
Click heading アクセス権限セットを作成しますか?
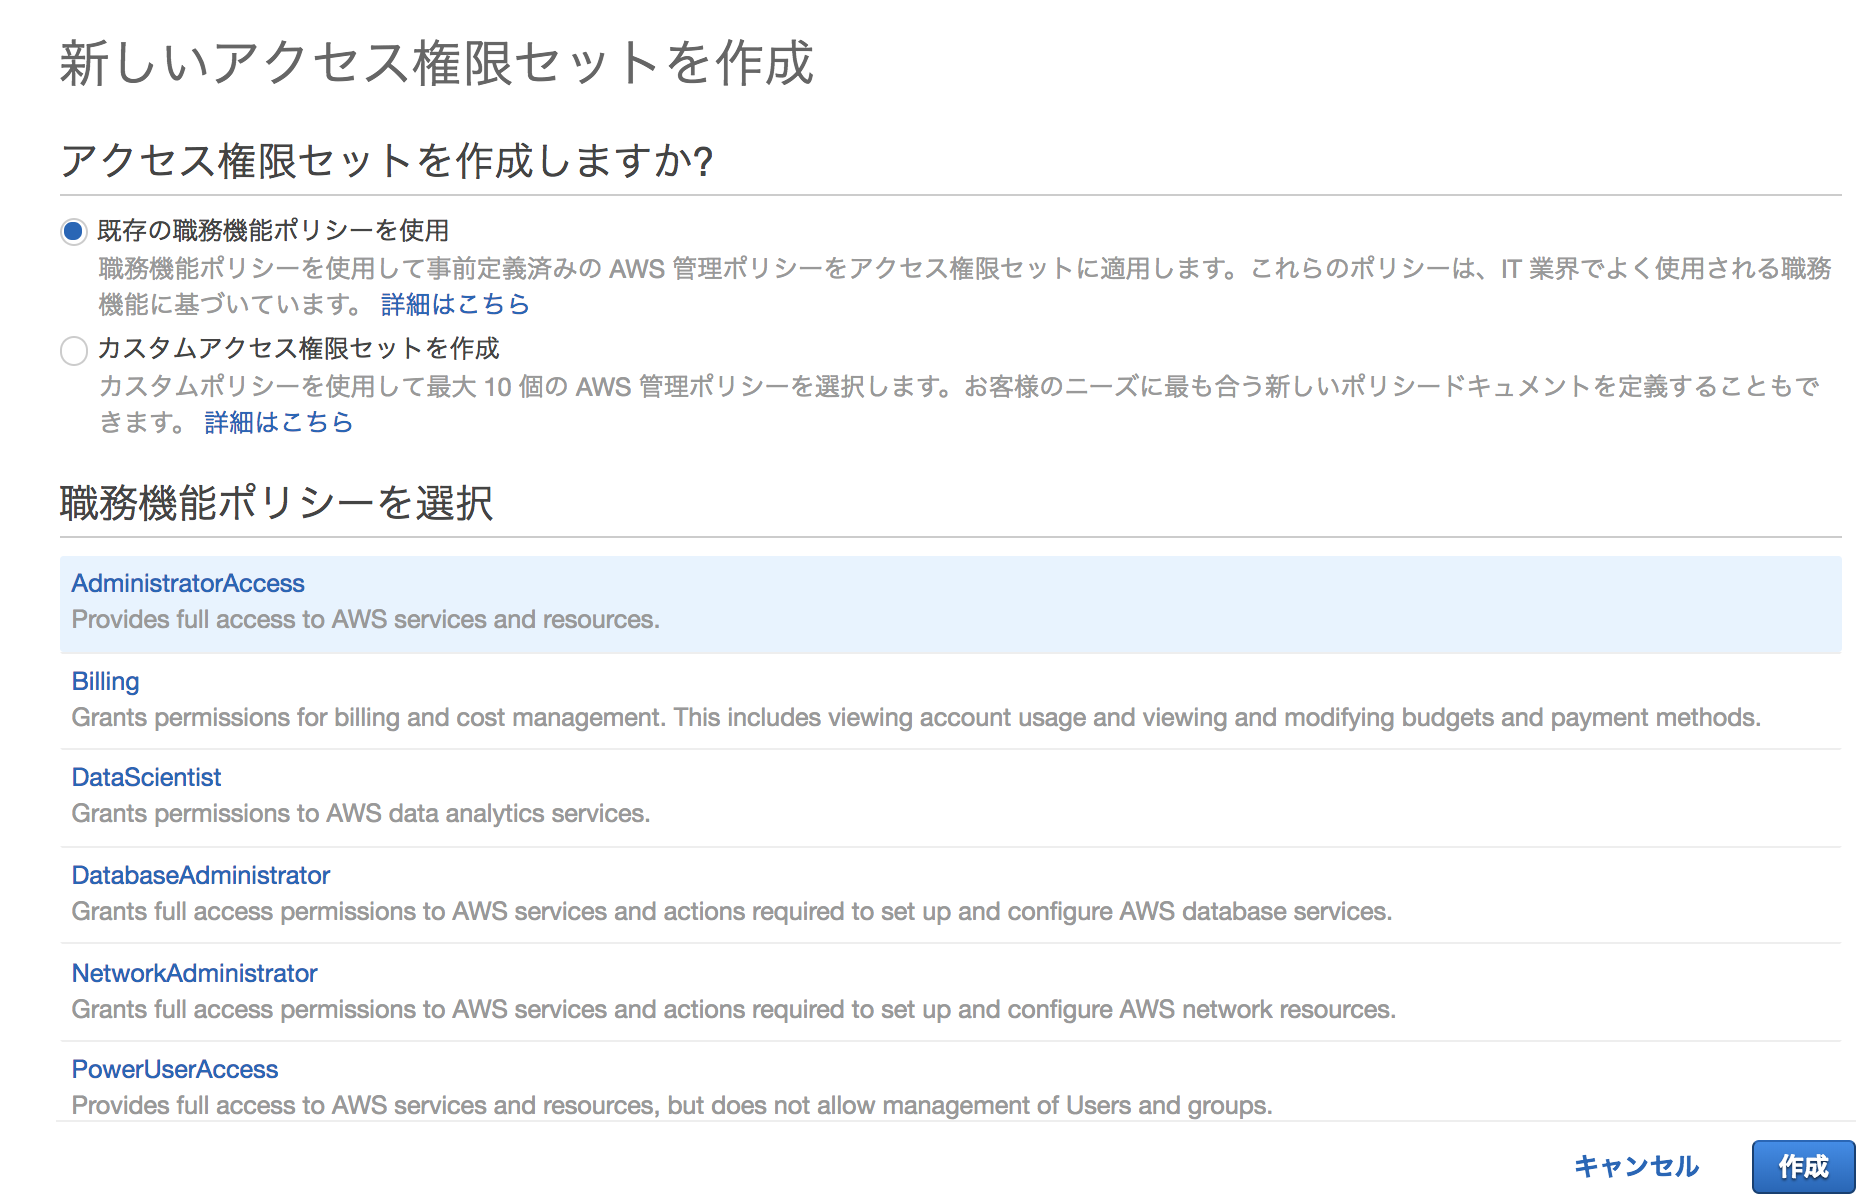(x=387, y=161)
